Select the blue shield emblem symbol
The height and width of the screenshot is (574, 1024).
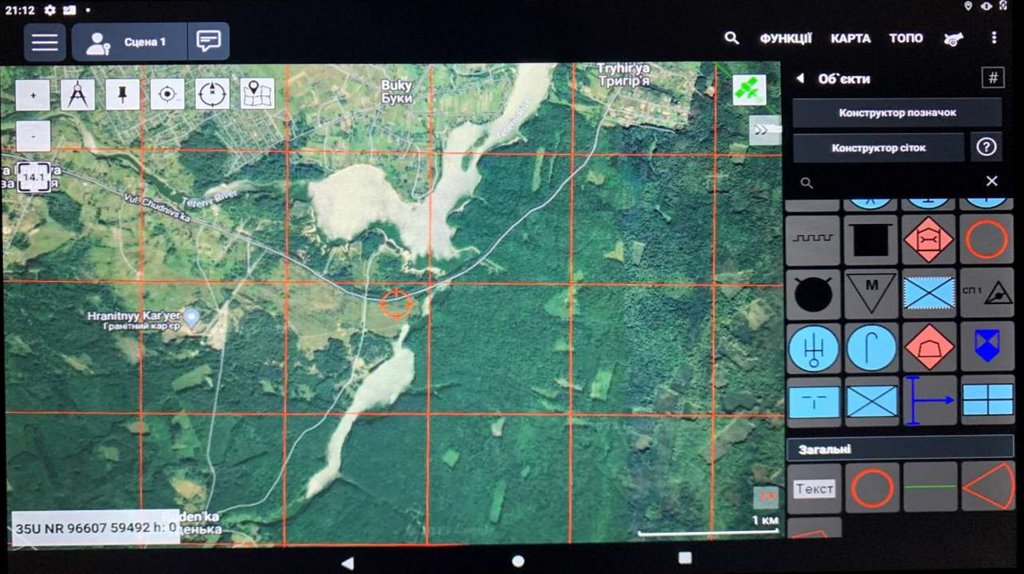coord(986,348)
